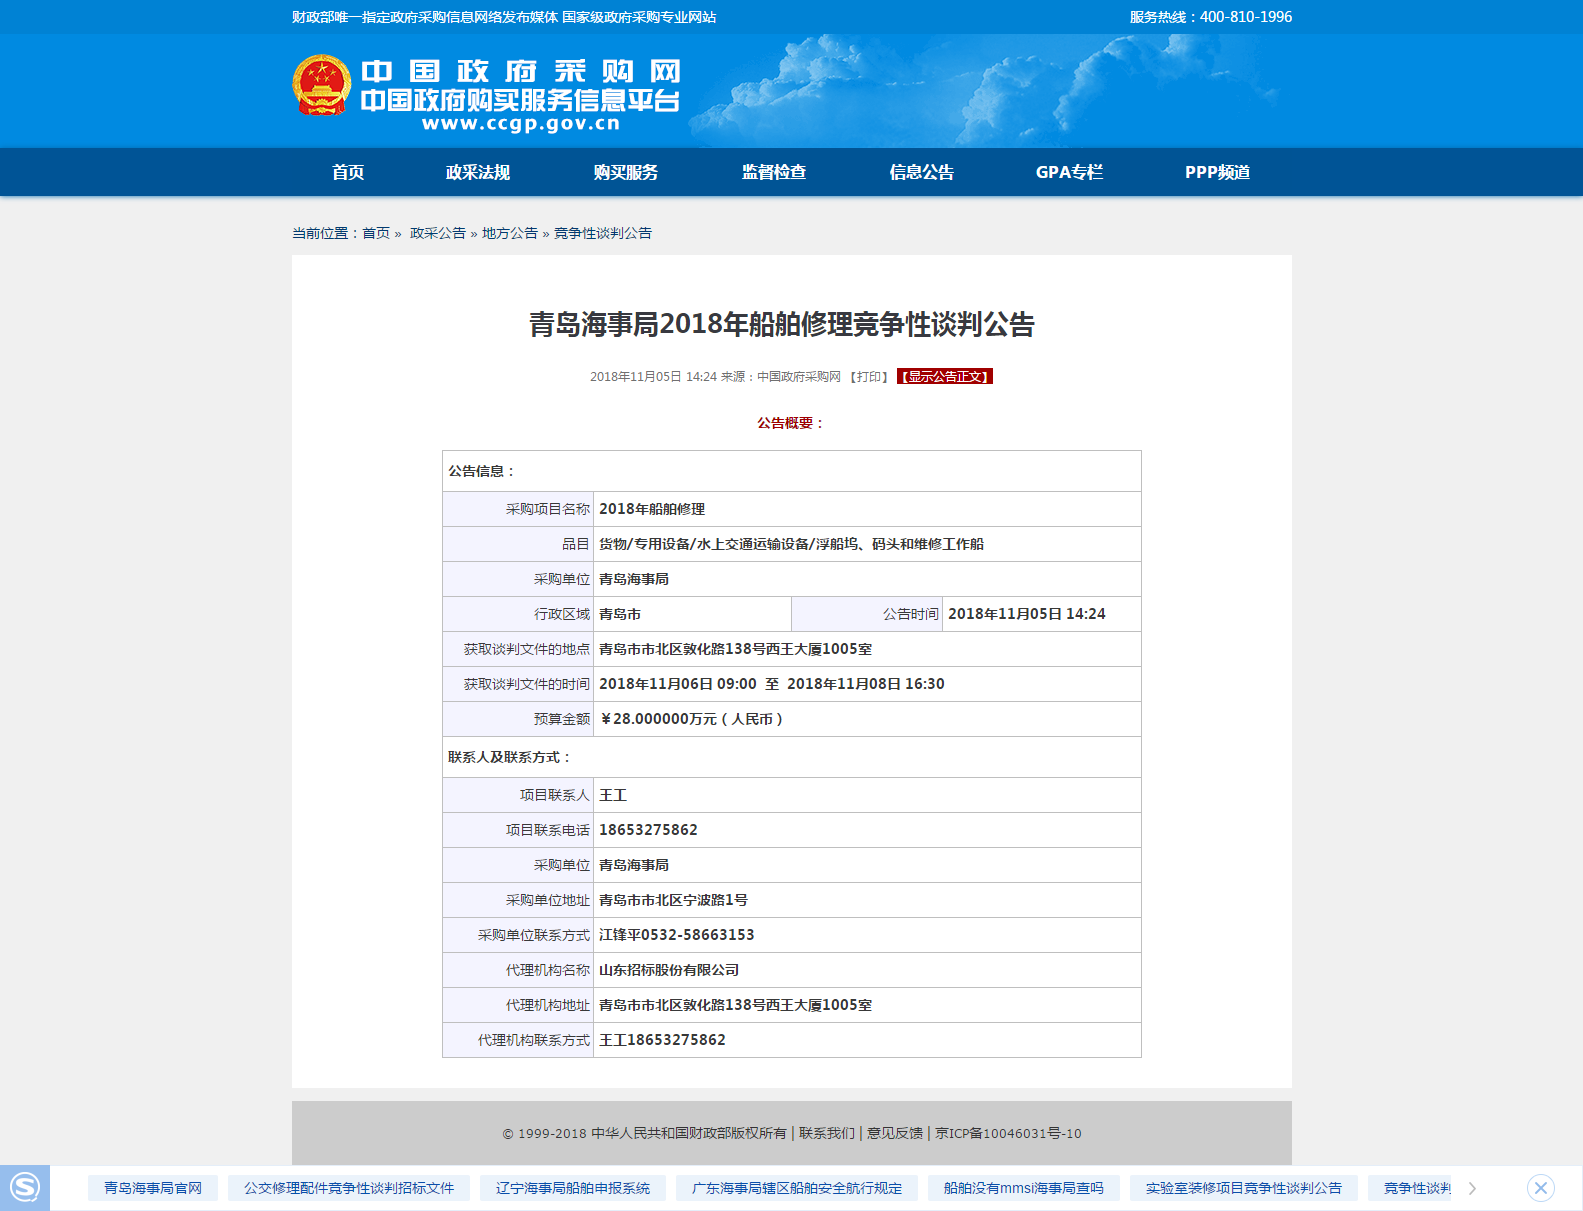Show more suggestions with the right arrow
Image resolution: width=1583 pixels, height=1211 pixels.
click(x=1472, y=1188)
